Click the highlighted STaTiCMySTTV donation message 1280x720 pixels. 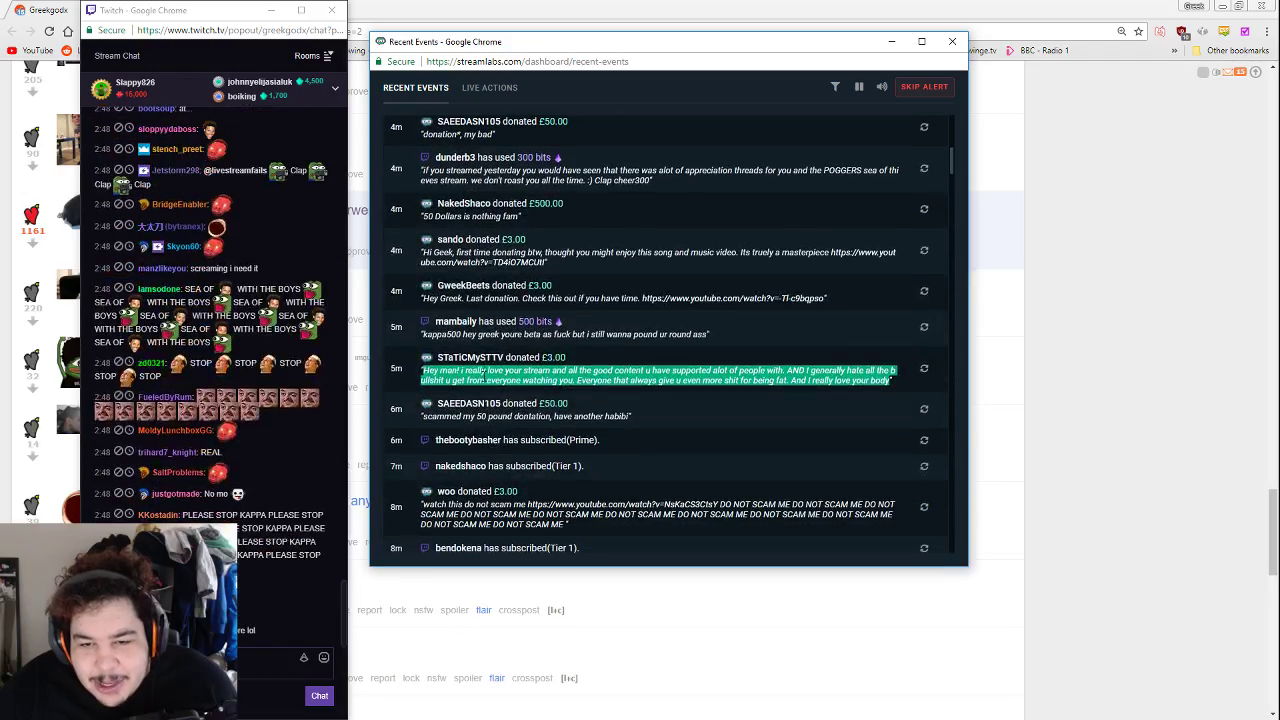[658, 375]
